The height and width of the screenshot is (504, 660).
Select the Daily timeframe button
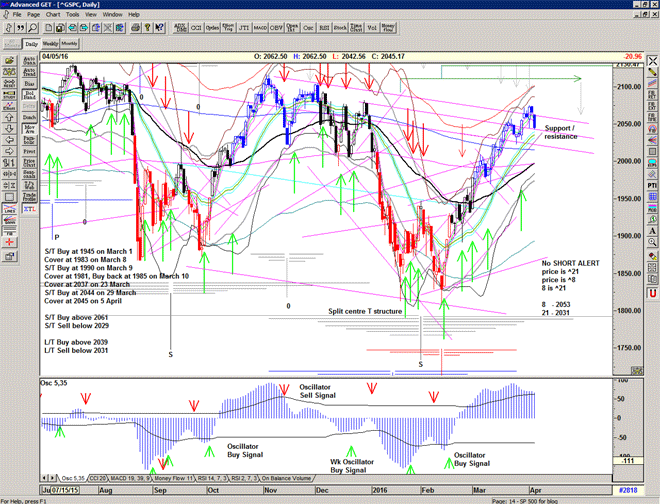[x=31, y=44]
